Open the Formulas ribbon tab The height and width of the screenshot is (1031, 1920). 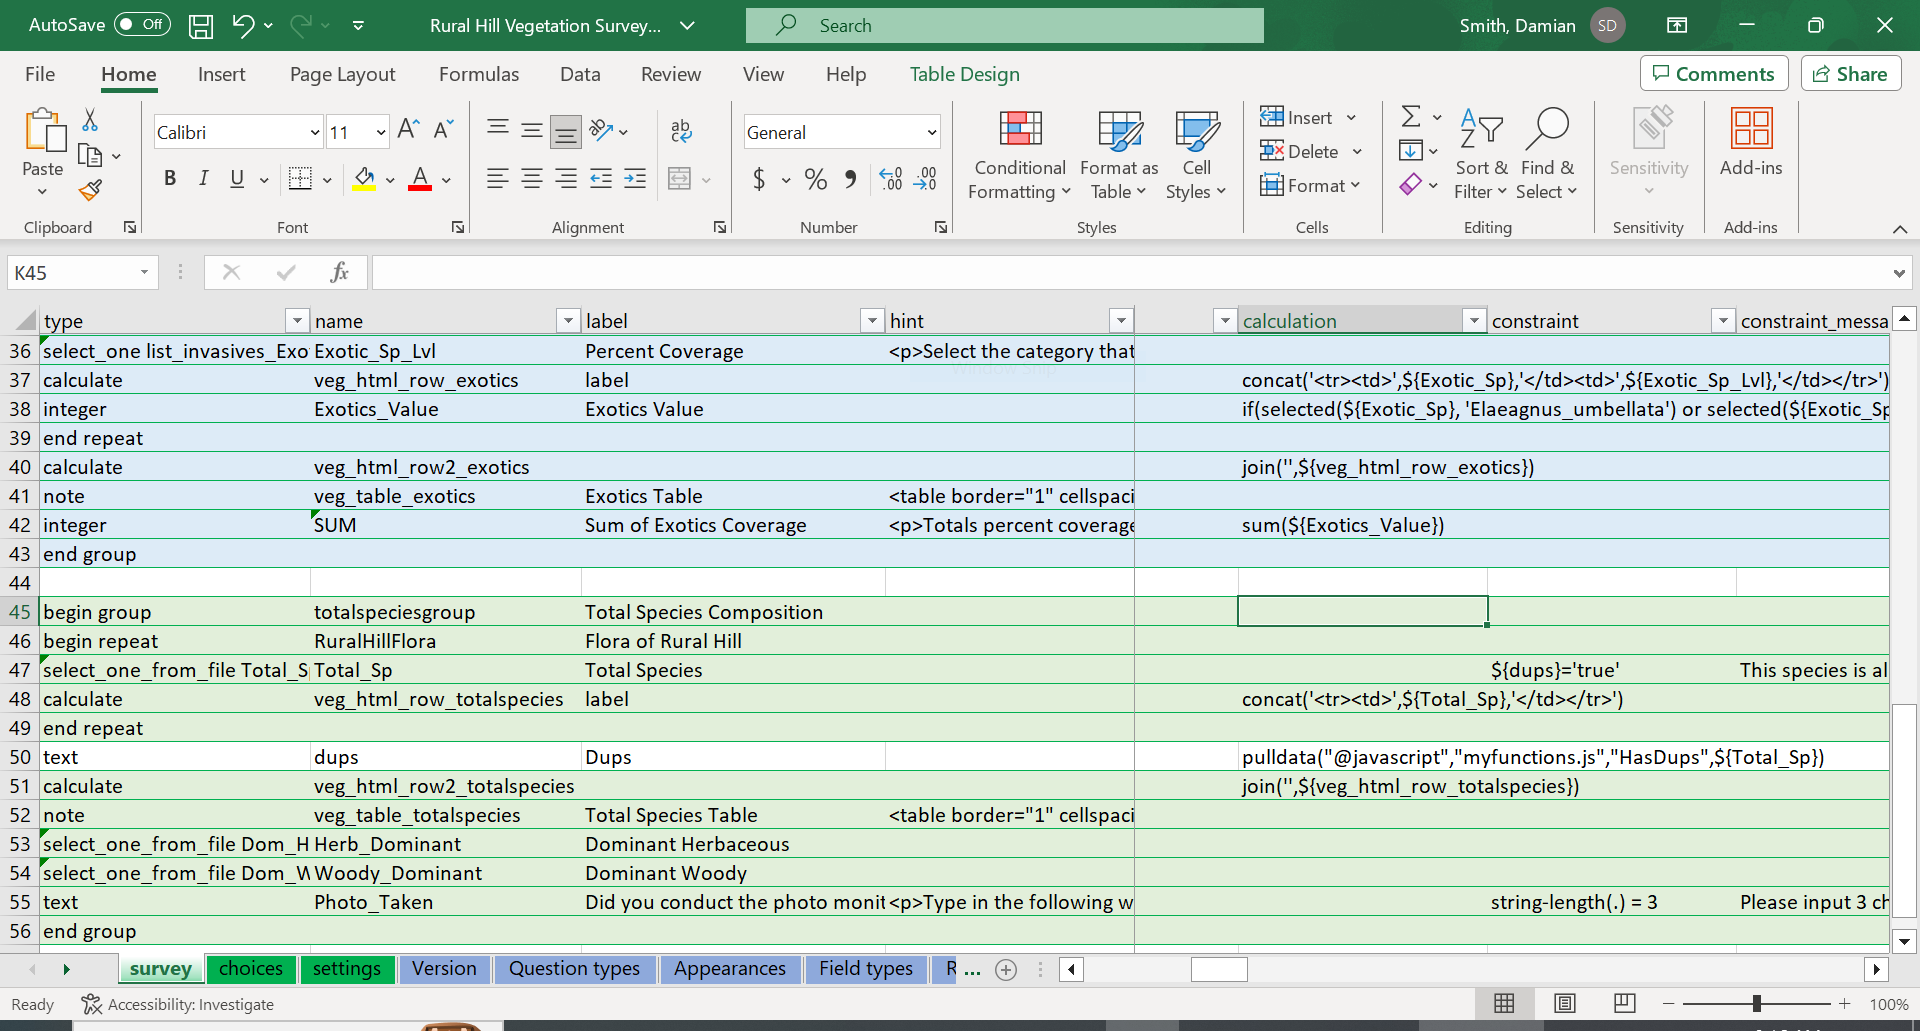(479, 74)
